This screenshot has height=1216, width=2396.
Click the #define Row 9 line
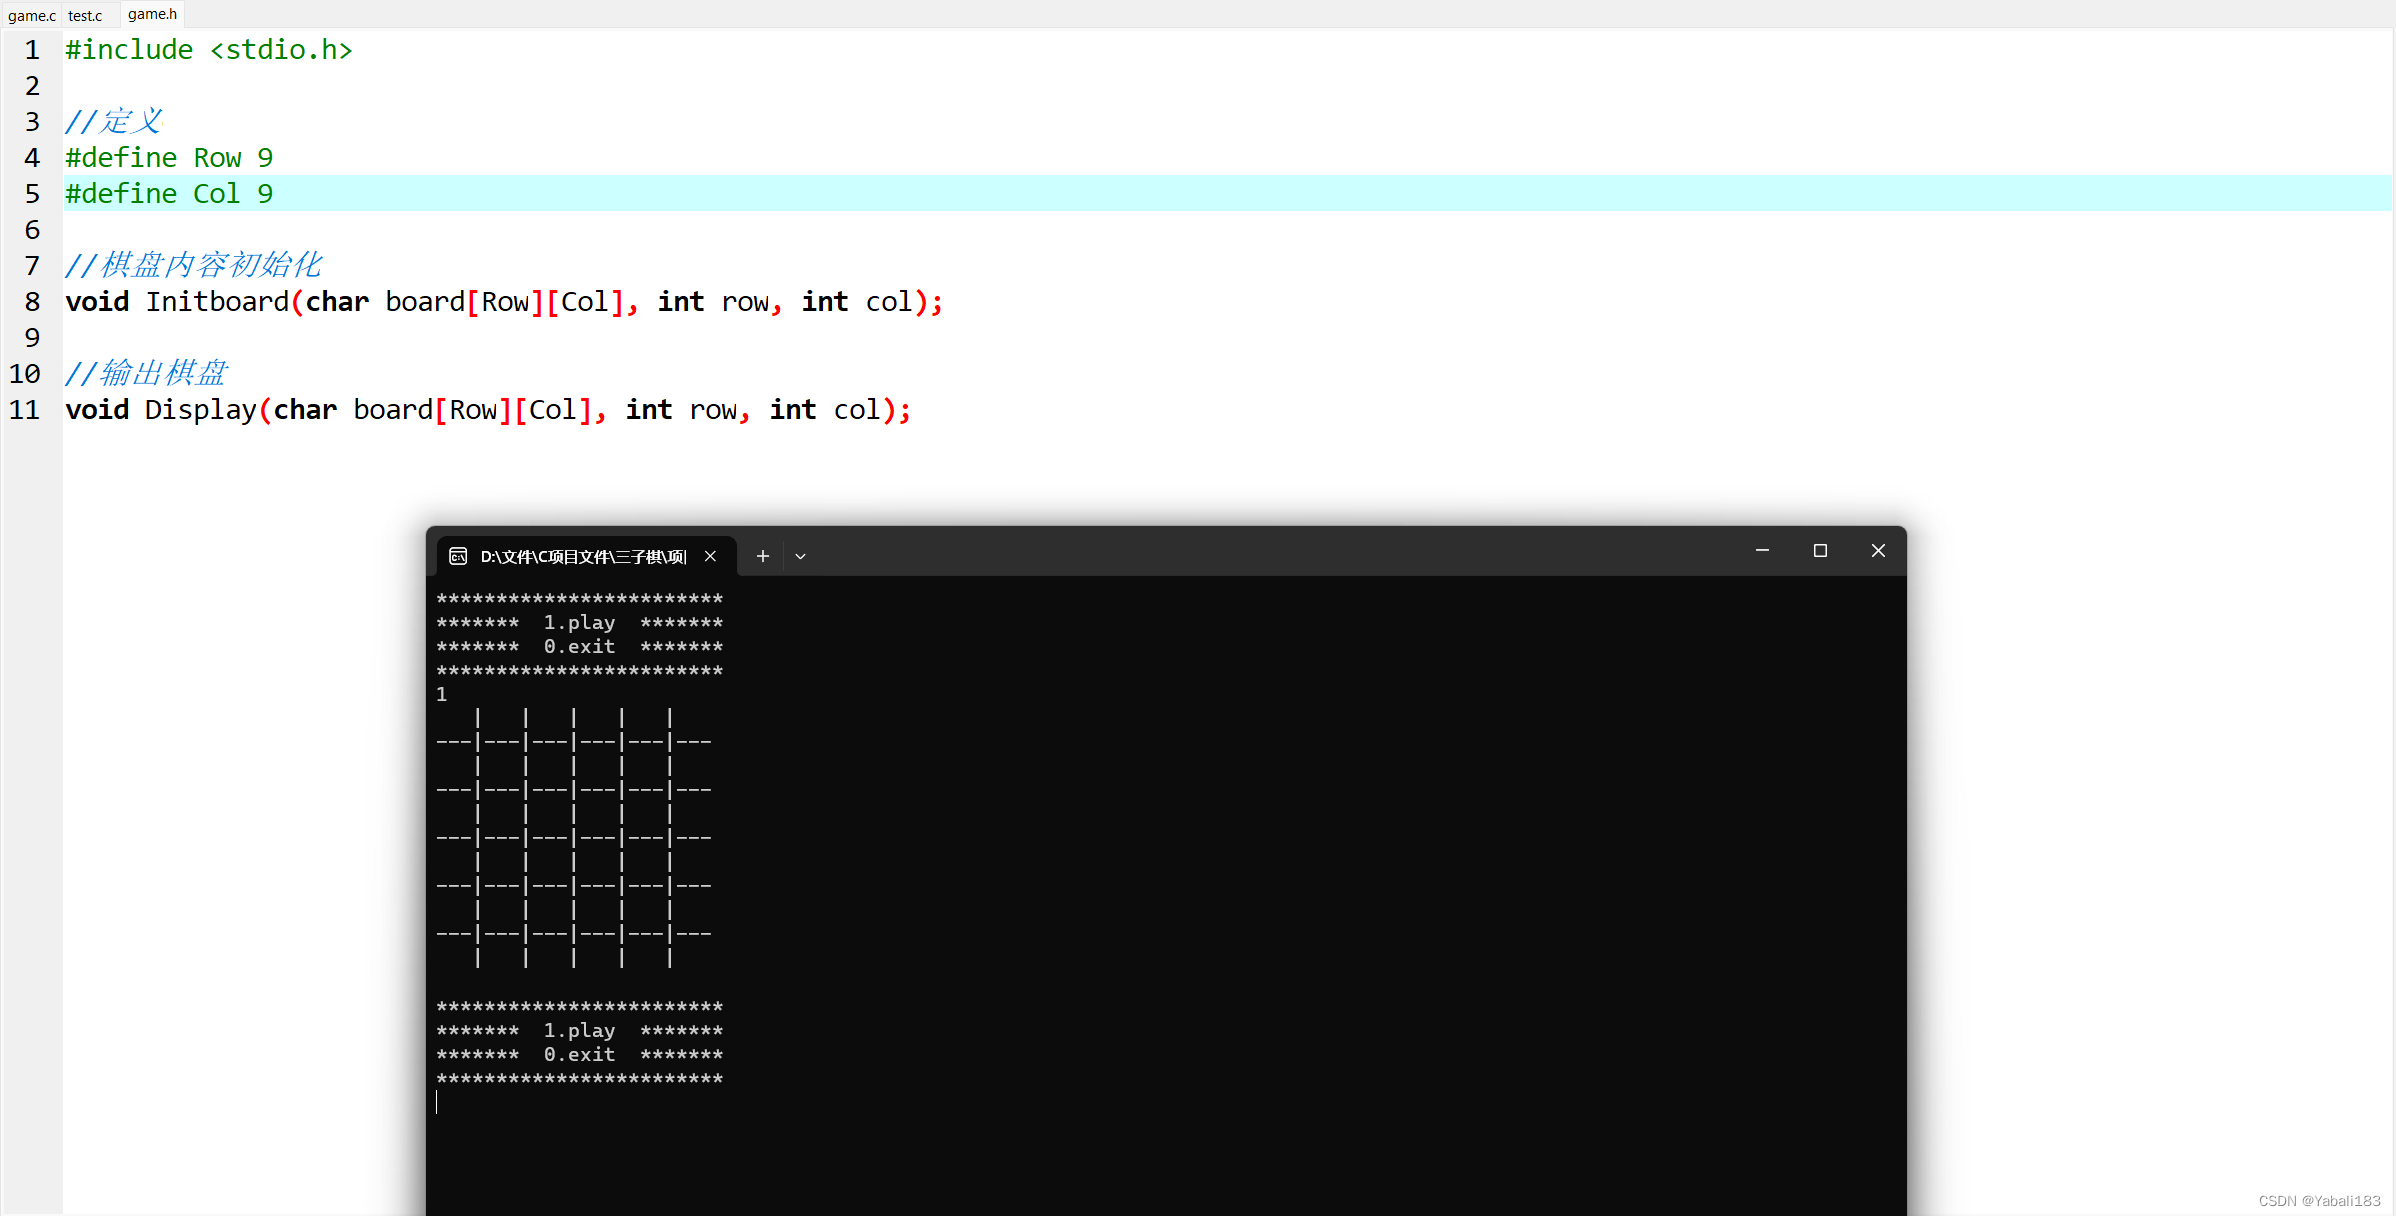169,157
